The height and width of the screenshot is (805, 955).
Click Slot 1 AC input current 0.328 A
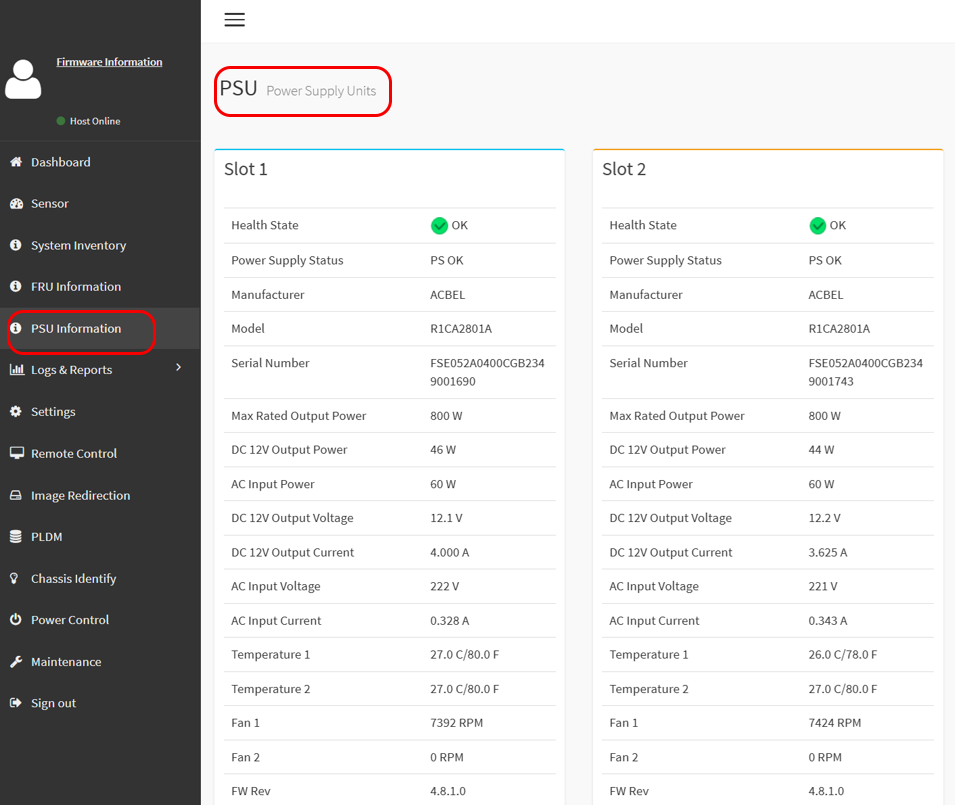point(449,621)
